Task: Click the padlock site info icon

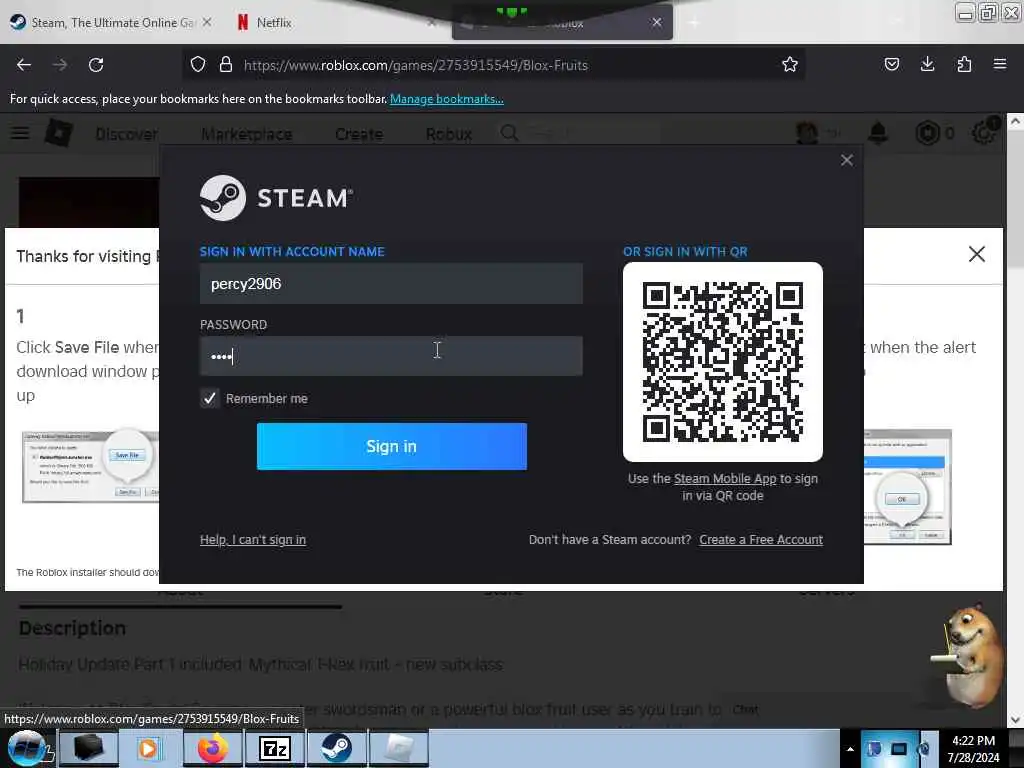Action: (226, 64)
